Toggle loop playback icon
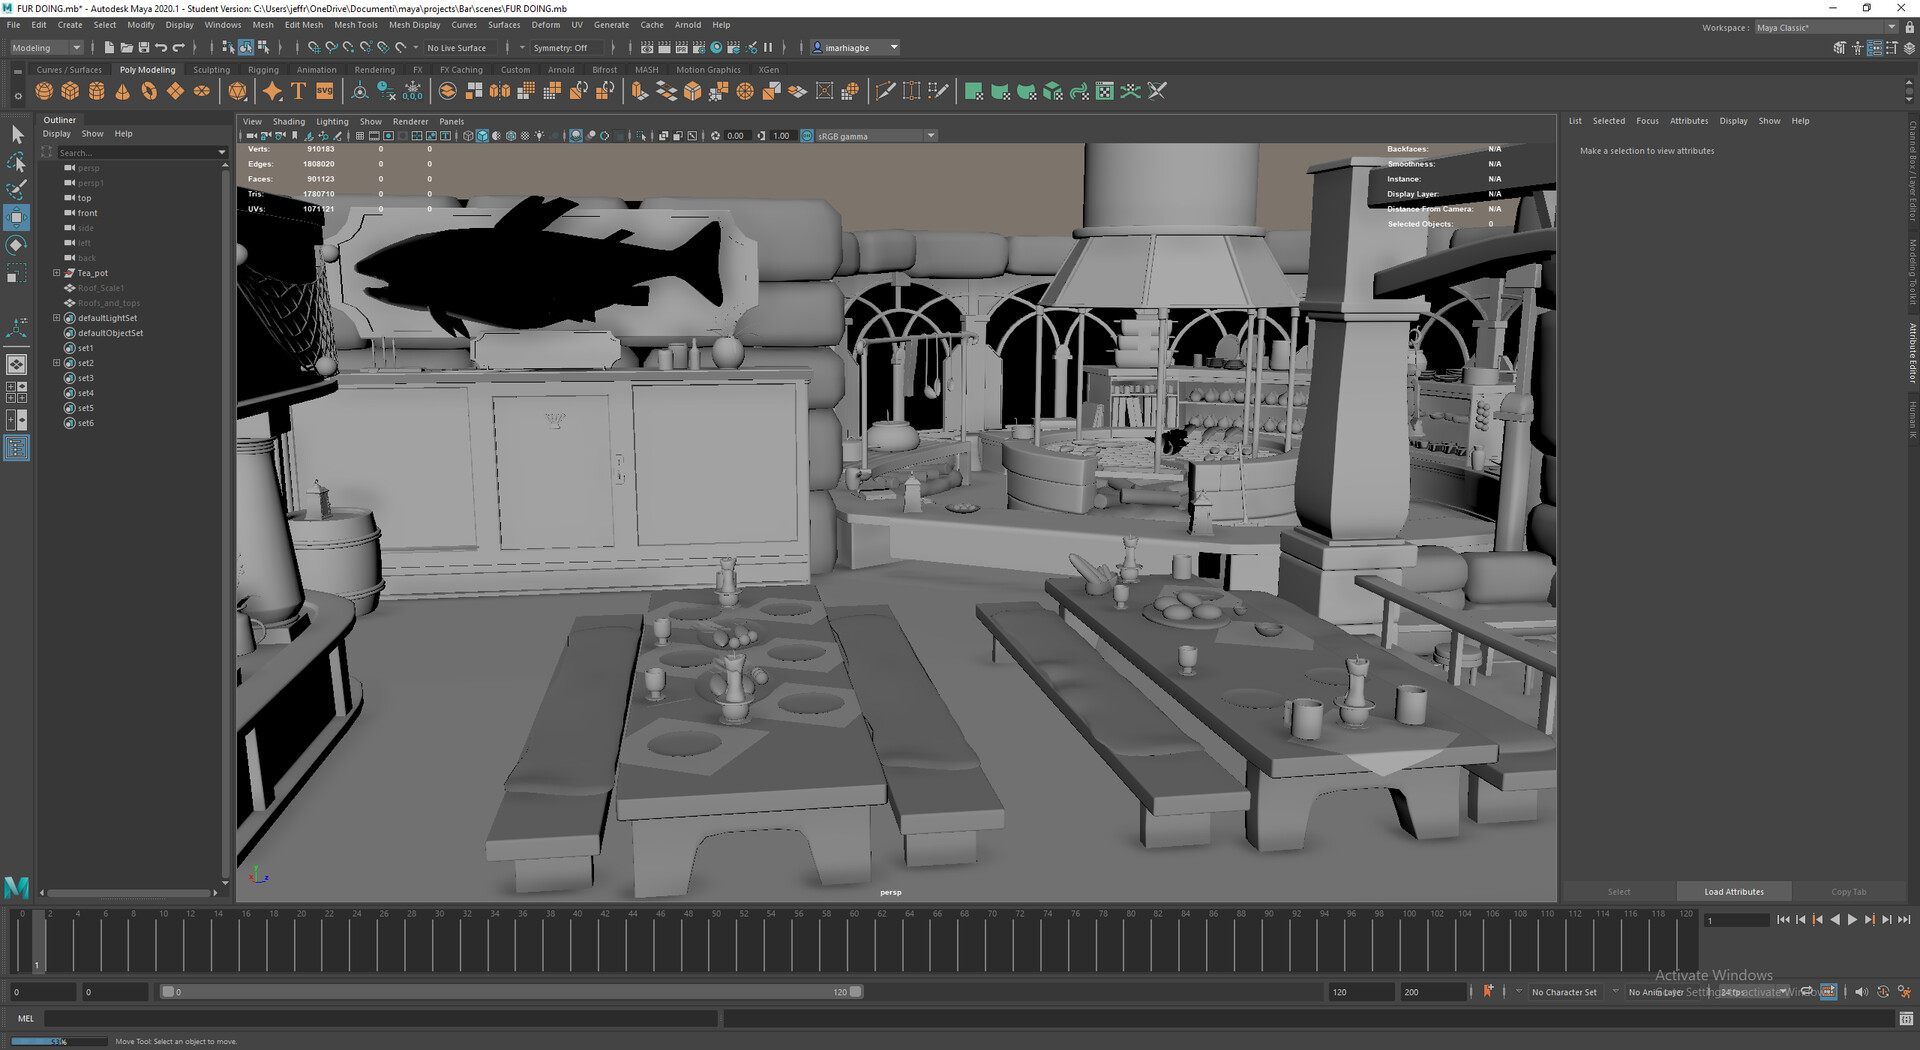 (1808, 992)
